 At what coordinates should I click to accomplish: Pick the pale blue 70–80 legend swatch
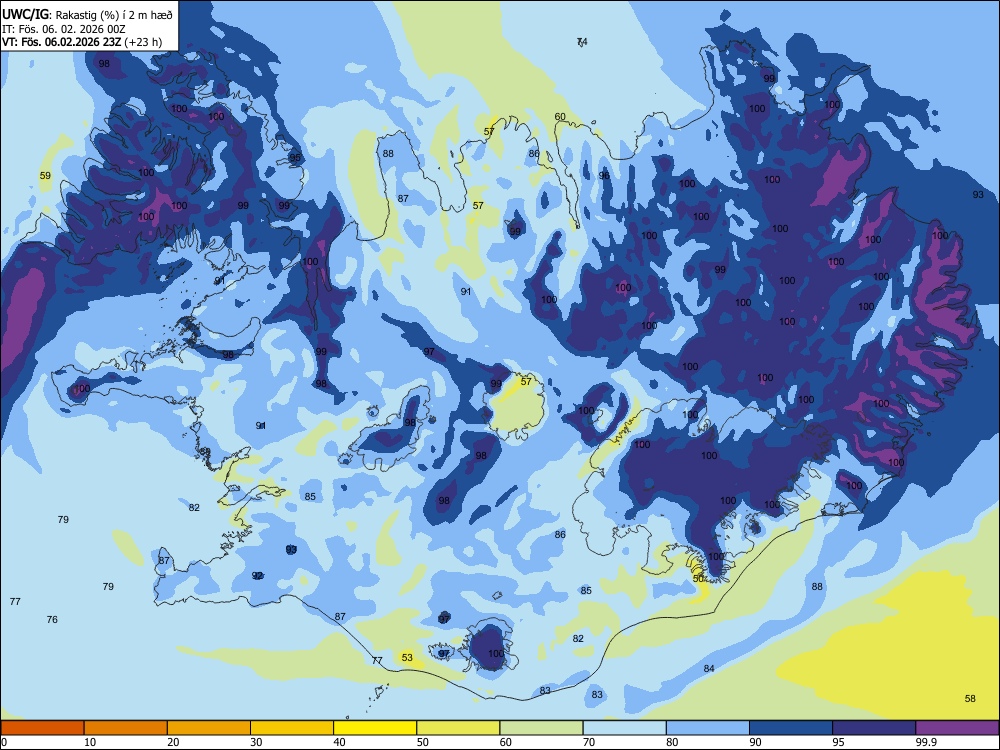pos(624,728)
